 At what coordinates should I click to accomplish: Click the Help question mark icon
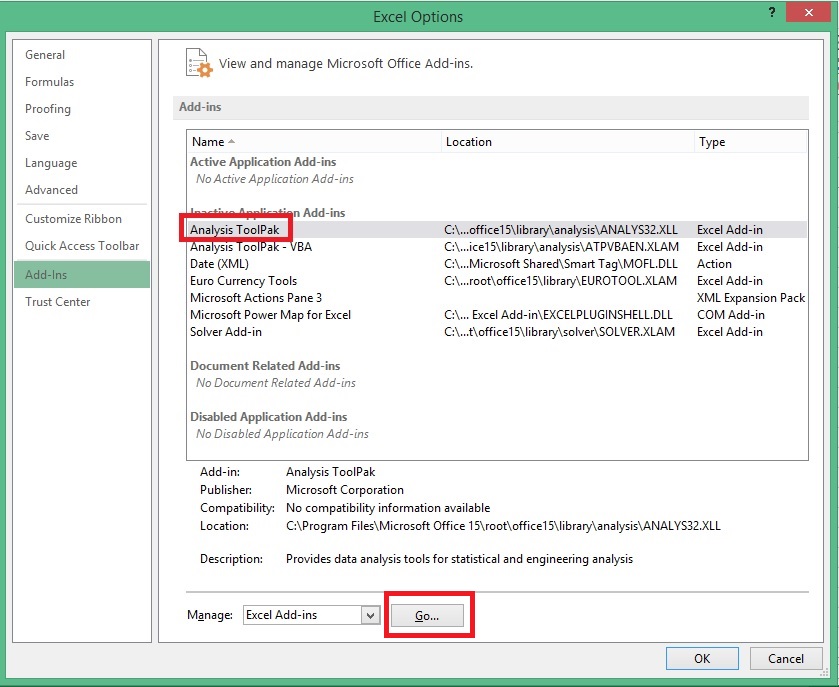(x=771, y=12)
